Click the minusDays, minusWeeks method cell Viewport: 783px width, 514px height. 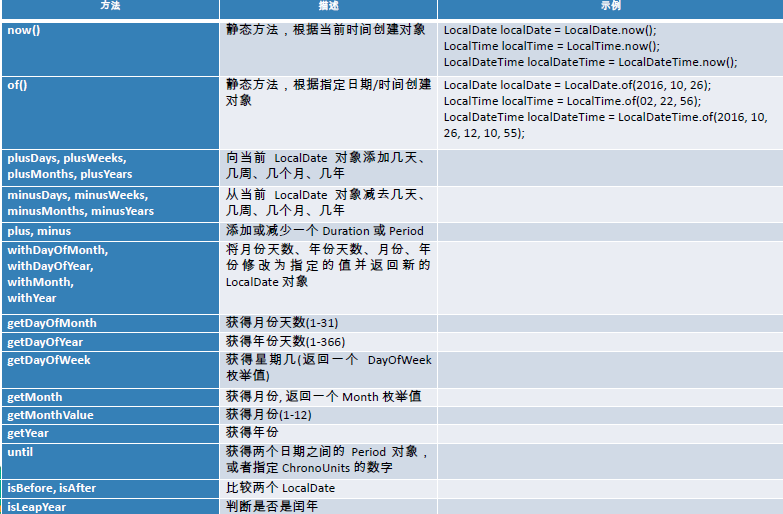(x=110, y=204)
